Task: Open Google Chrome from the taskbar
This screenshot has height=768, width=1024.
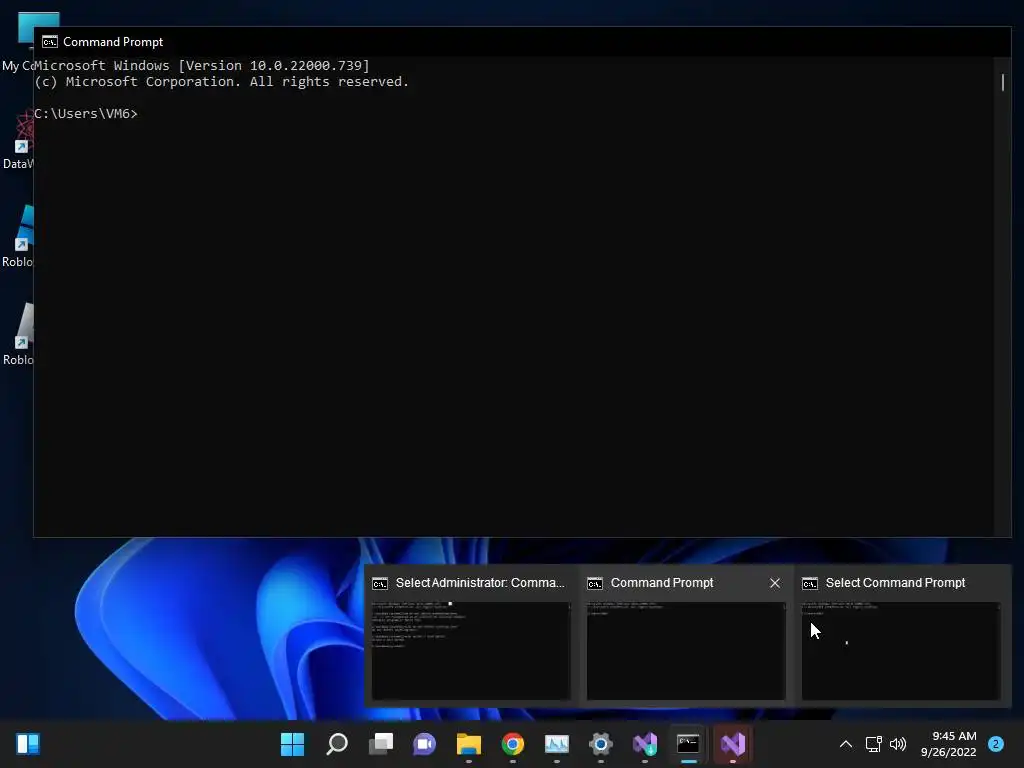Action: pos(513,744)
